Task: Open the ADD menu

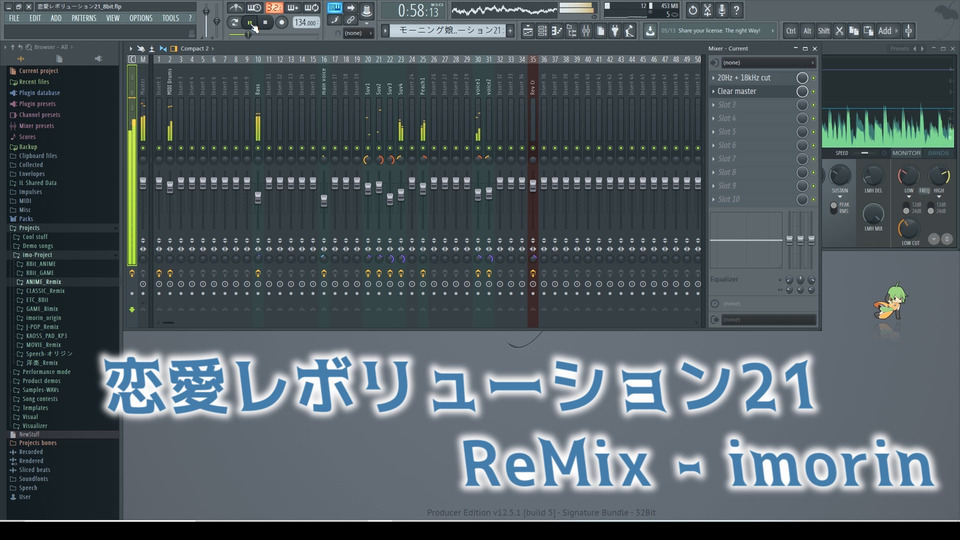Action: (x=56, y=18)
